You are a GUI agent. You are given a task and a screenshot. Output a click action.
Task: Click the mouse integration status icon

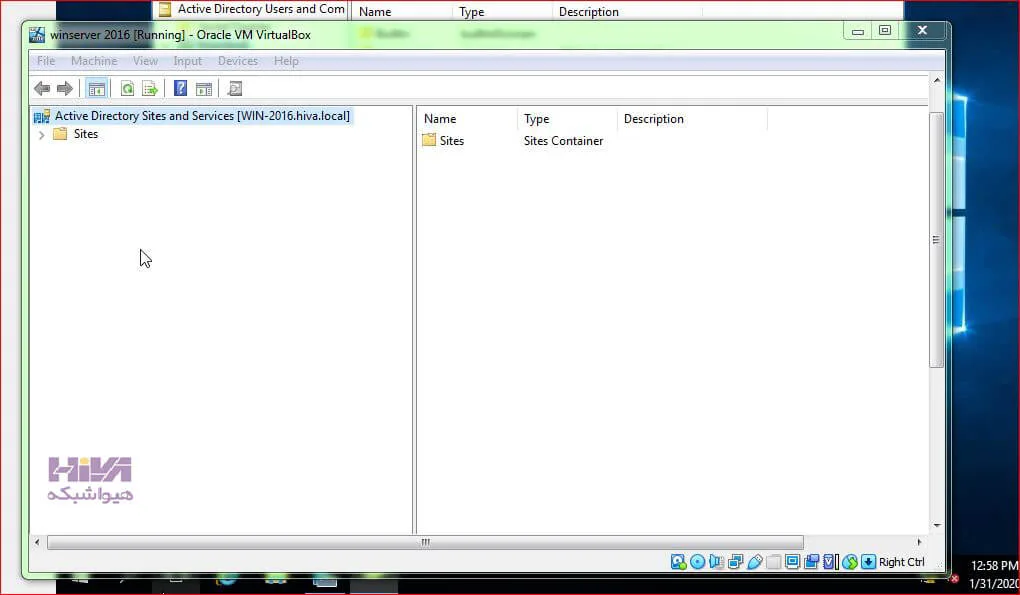click(850, 562)
